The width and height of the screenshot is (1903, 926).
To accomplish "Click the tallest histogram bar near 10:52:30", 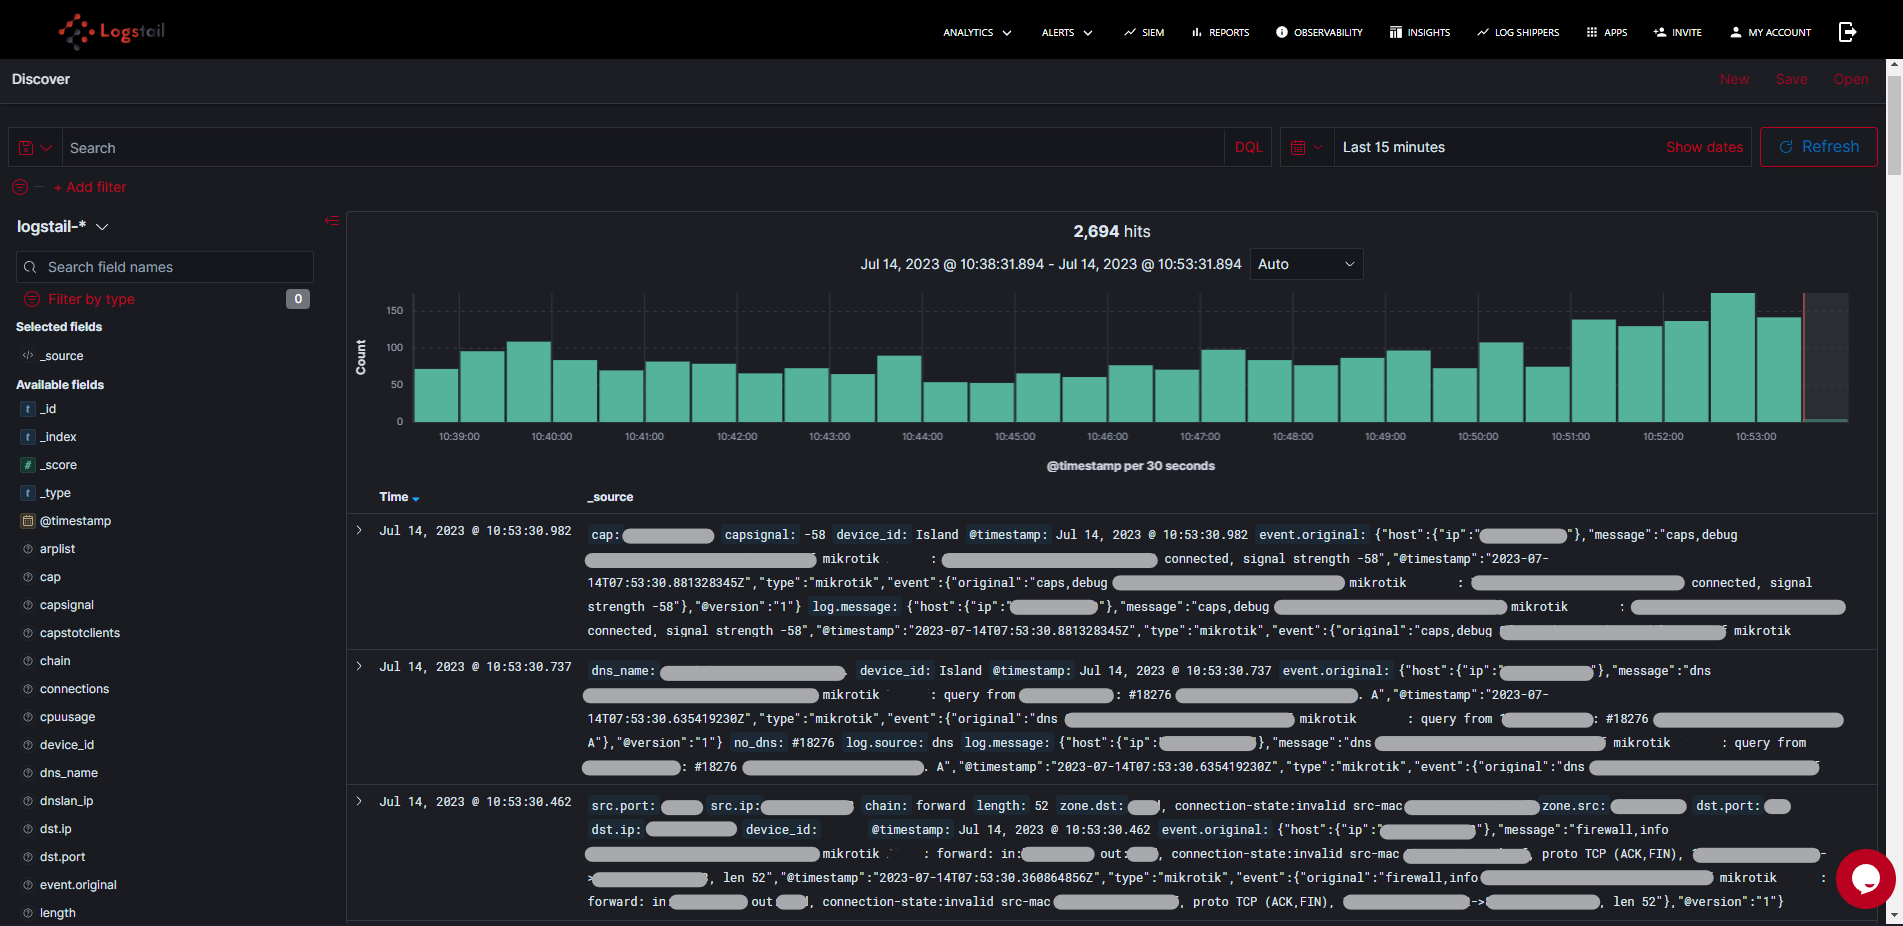I will [x=1732, y=357].
